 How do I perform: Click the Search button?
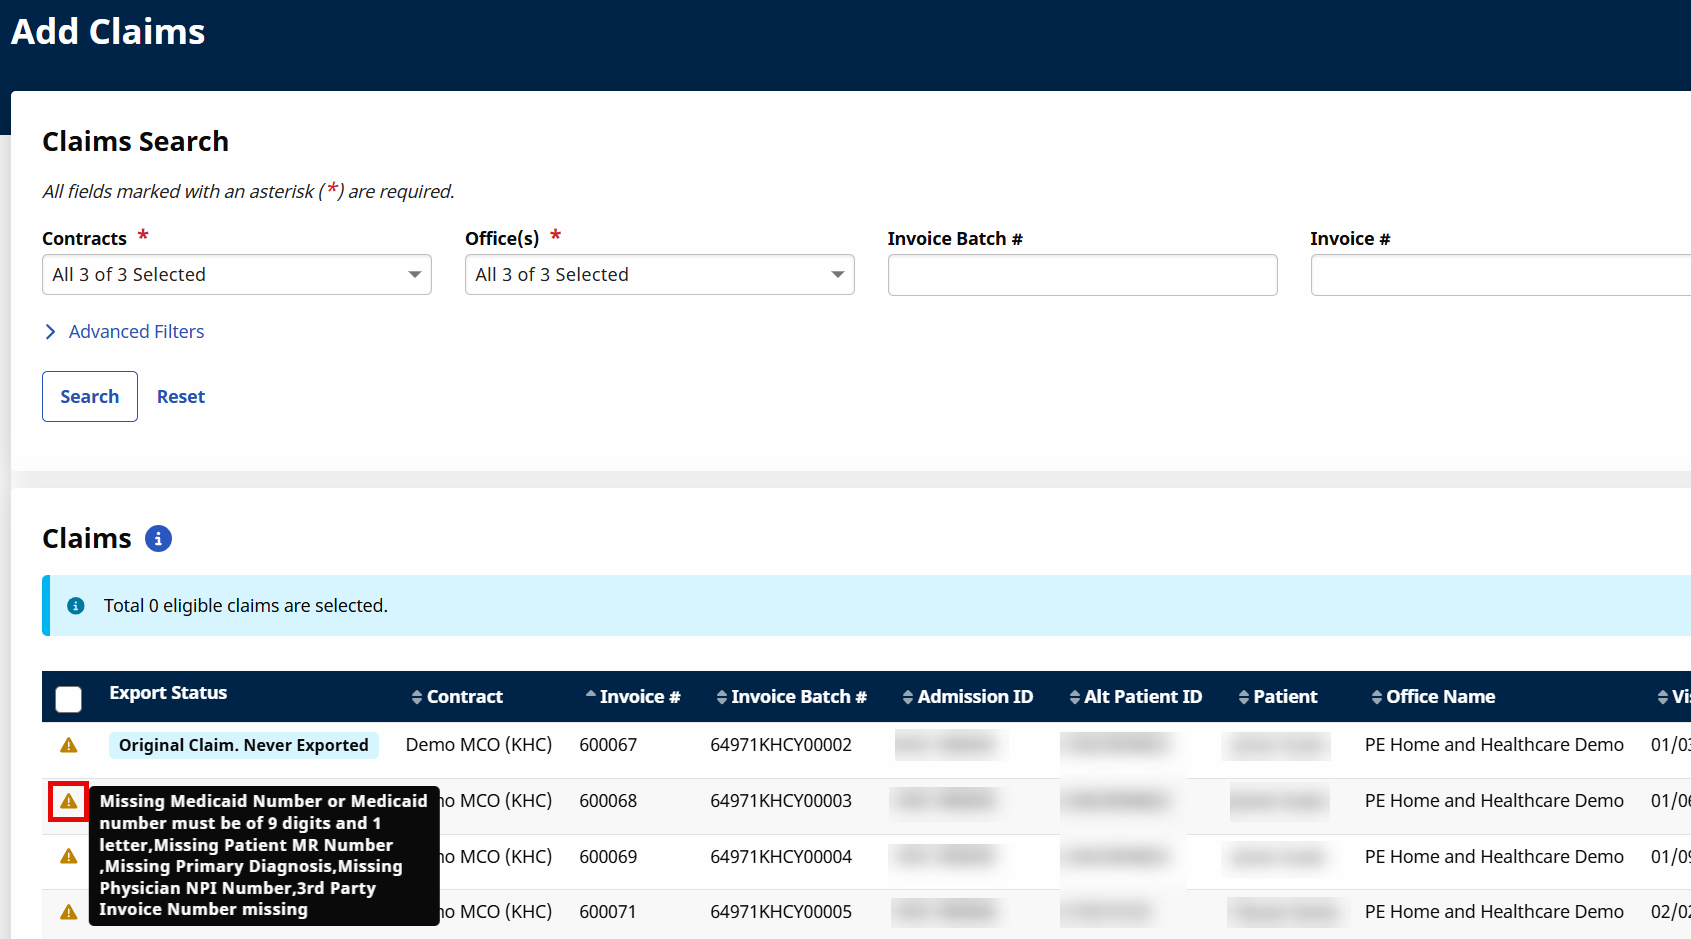click(x=90, y=397)
